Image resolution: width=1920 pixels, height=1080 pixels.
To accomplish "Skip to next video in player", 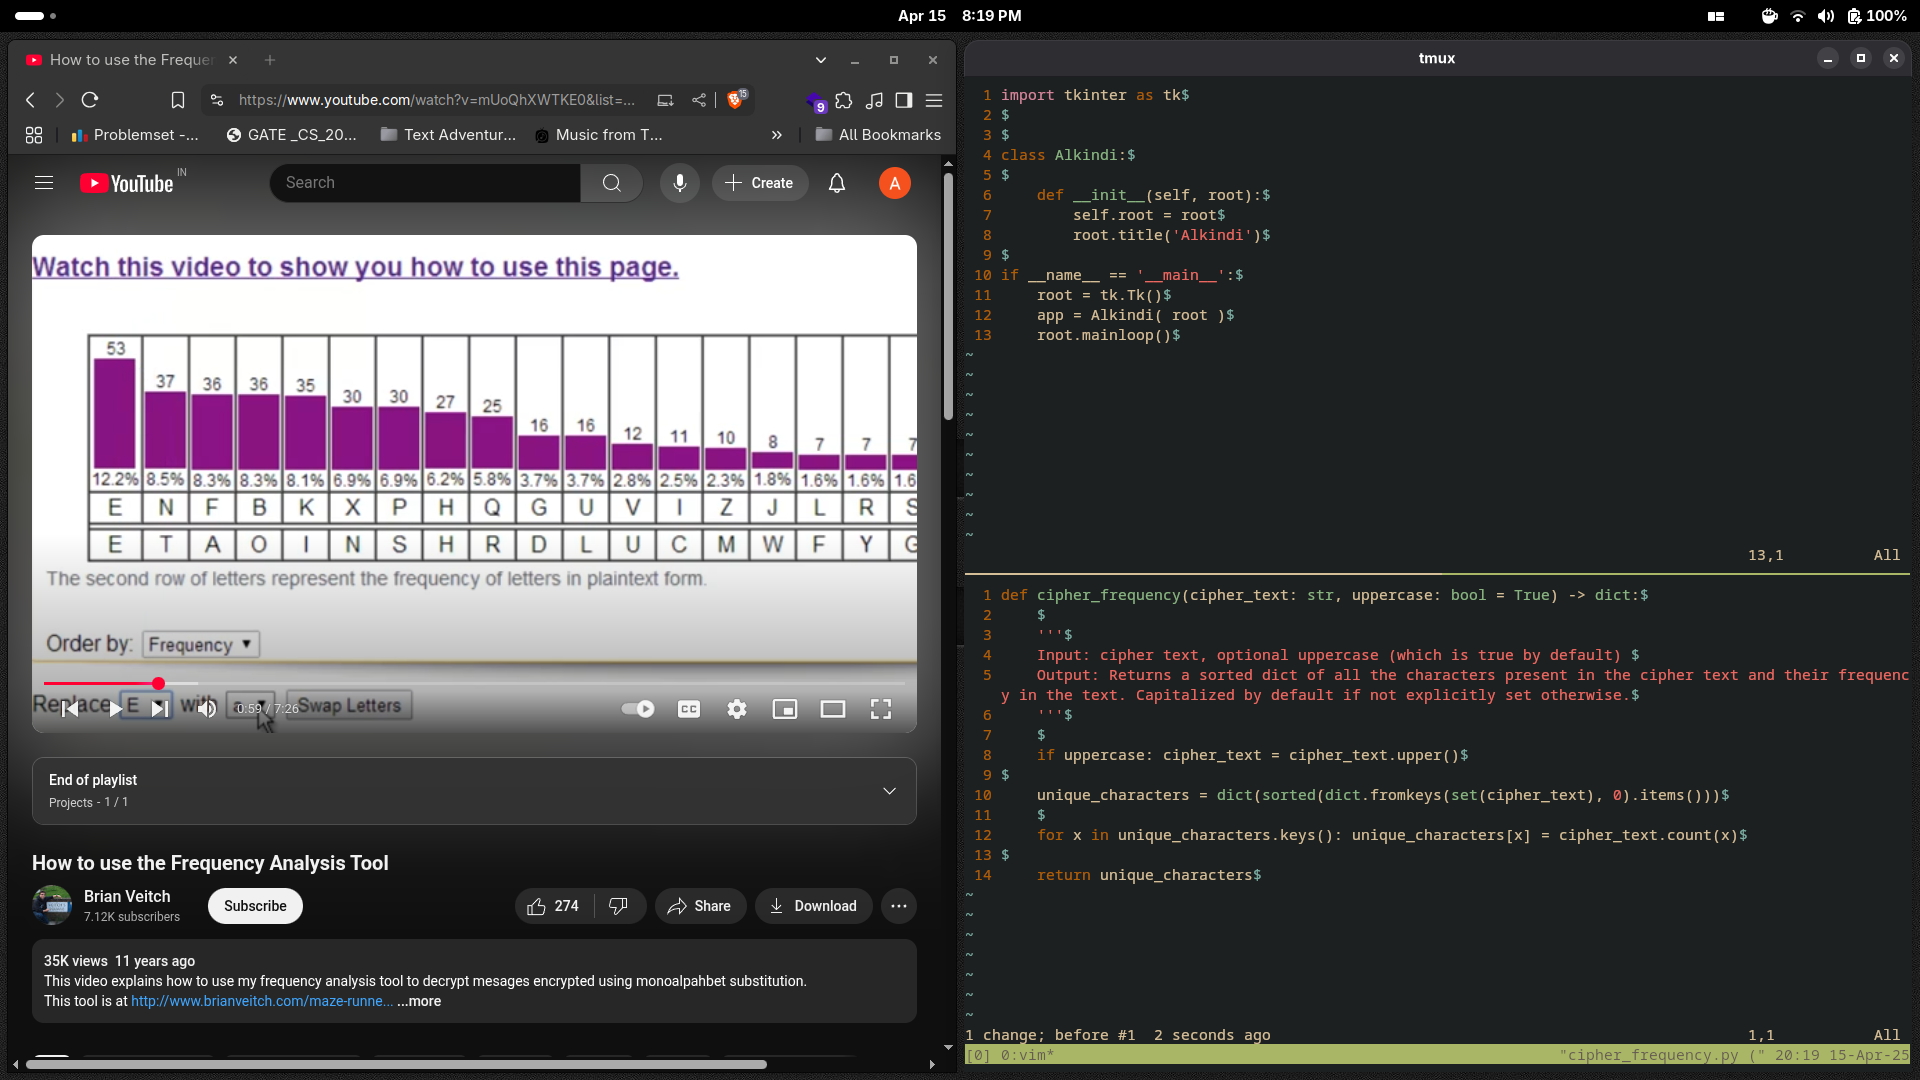I will point(160,709).
